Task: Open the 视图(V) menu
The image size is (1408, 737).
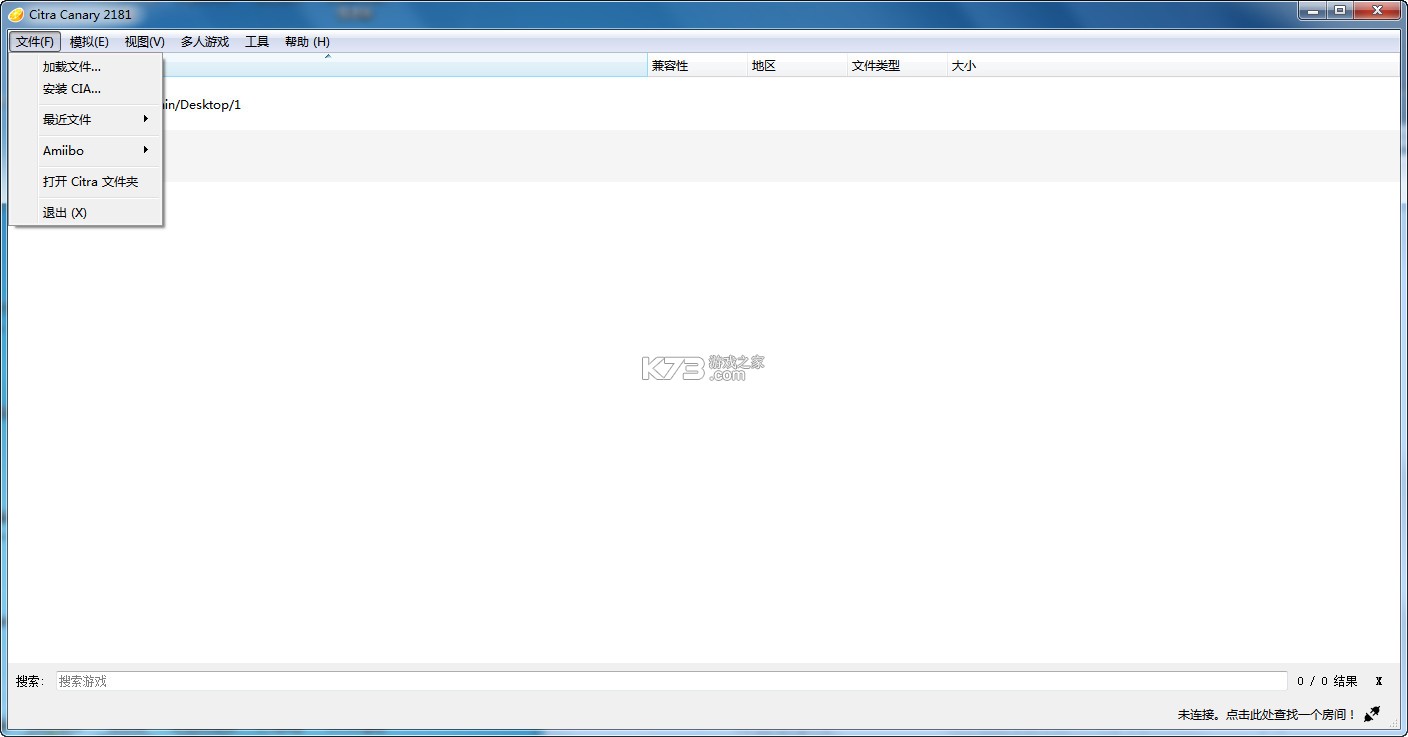Action: pos(144,42)
